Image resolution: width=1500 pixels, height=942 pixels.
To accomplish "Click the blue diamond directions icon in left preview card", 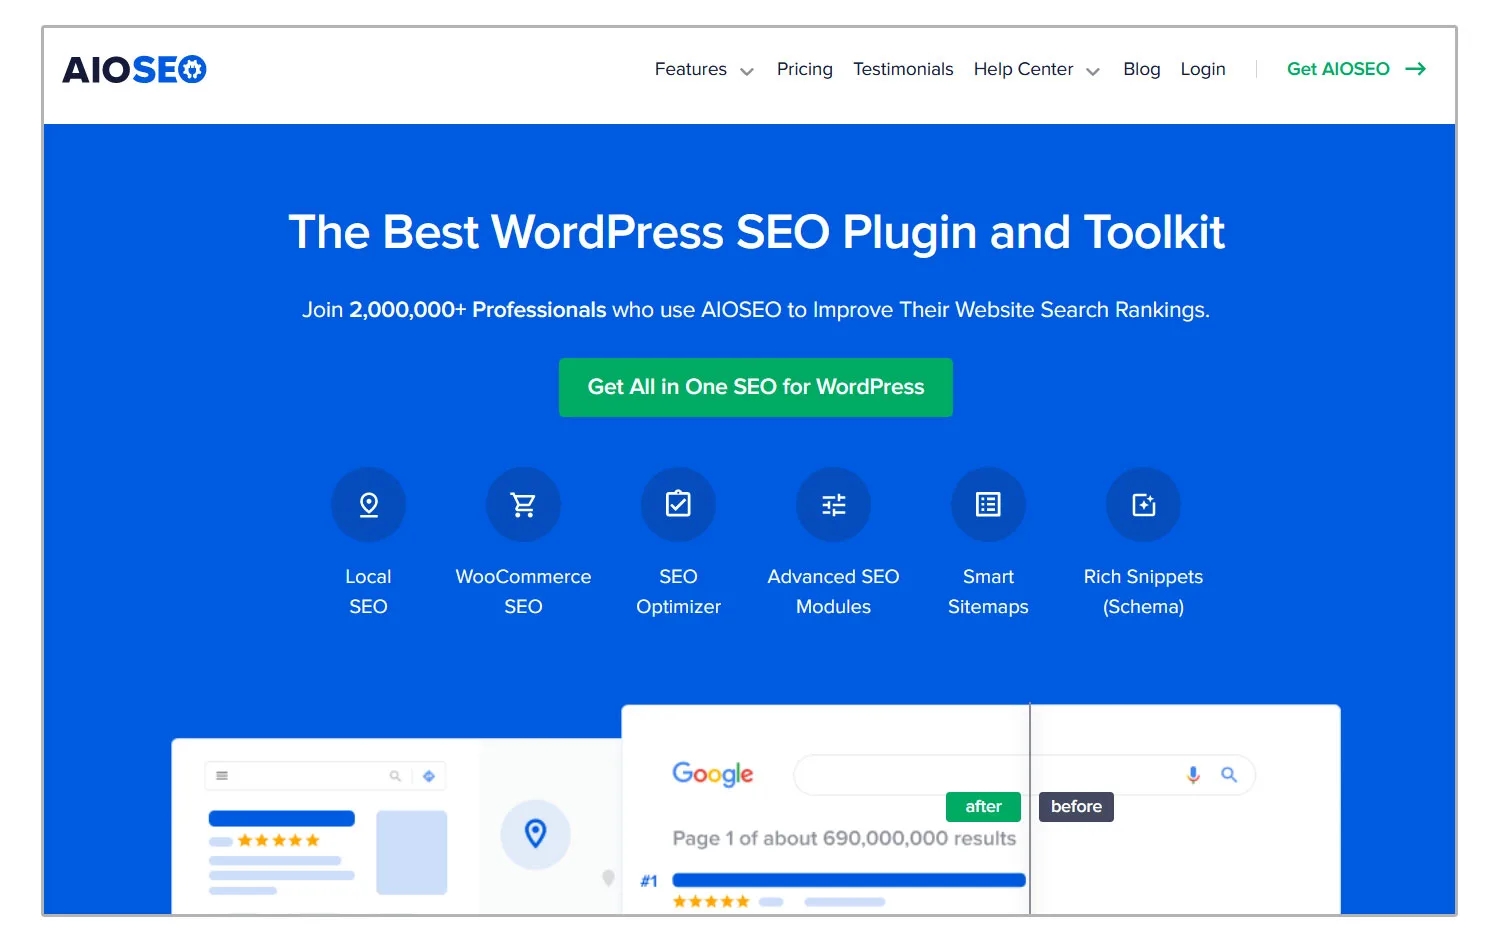I will 429,776.
